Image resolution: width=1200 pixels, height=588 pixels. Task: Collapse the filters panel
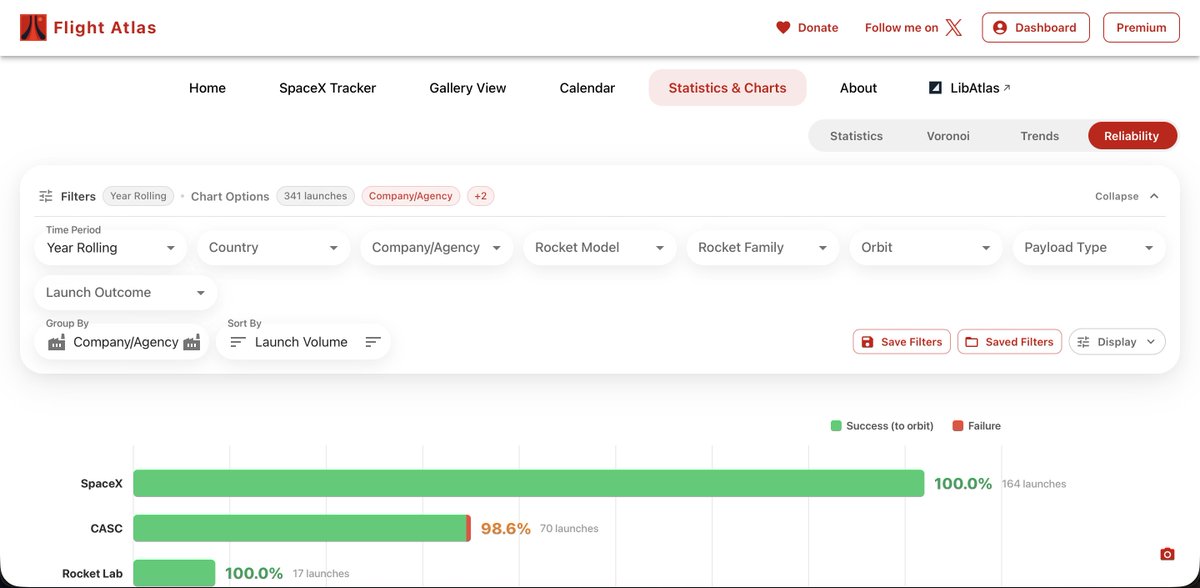coord(1127,196)
